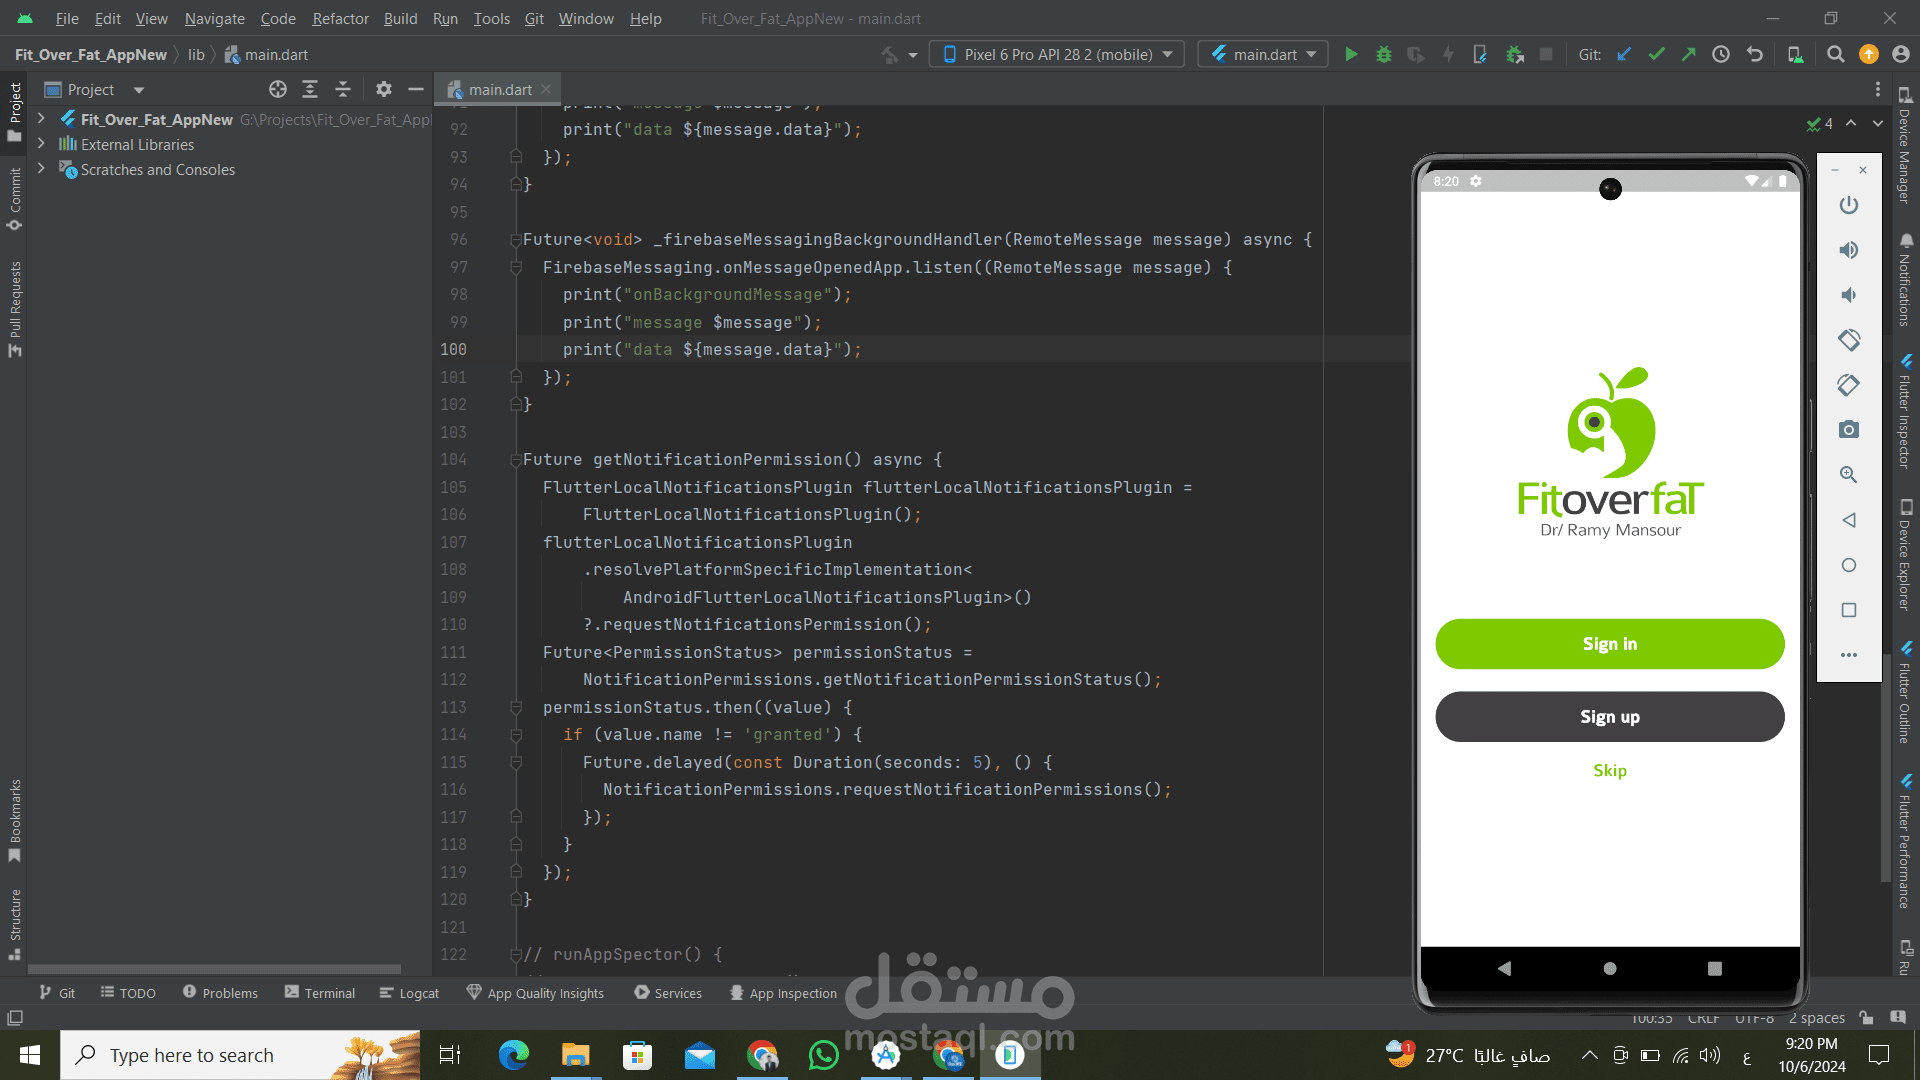Collapse the getNotificationPermission function fold

516,460
